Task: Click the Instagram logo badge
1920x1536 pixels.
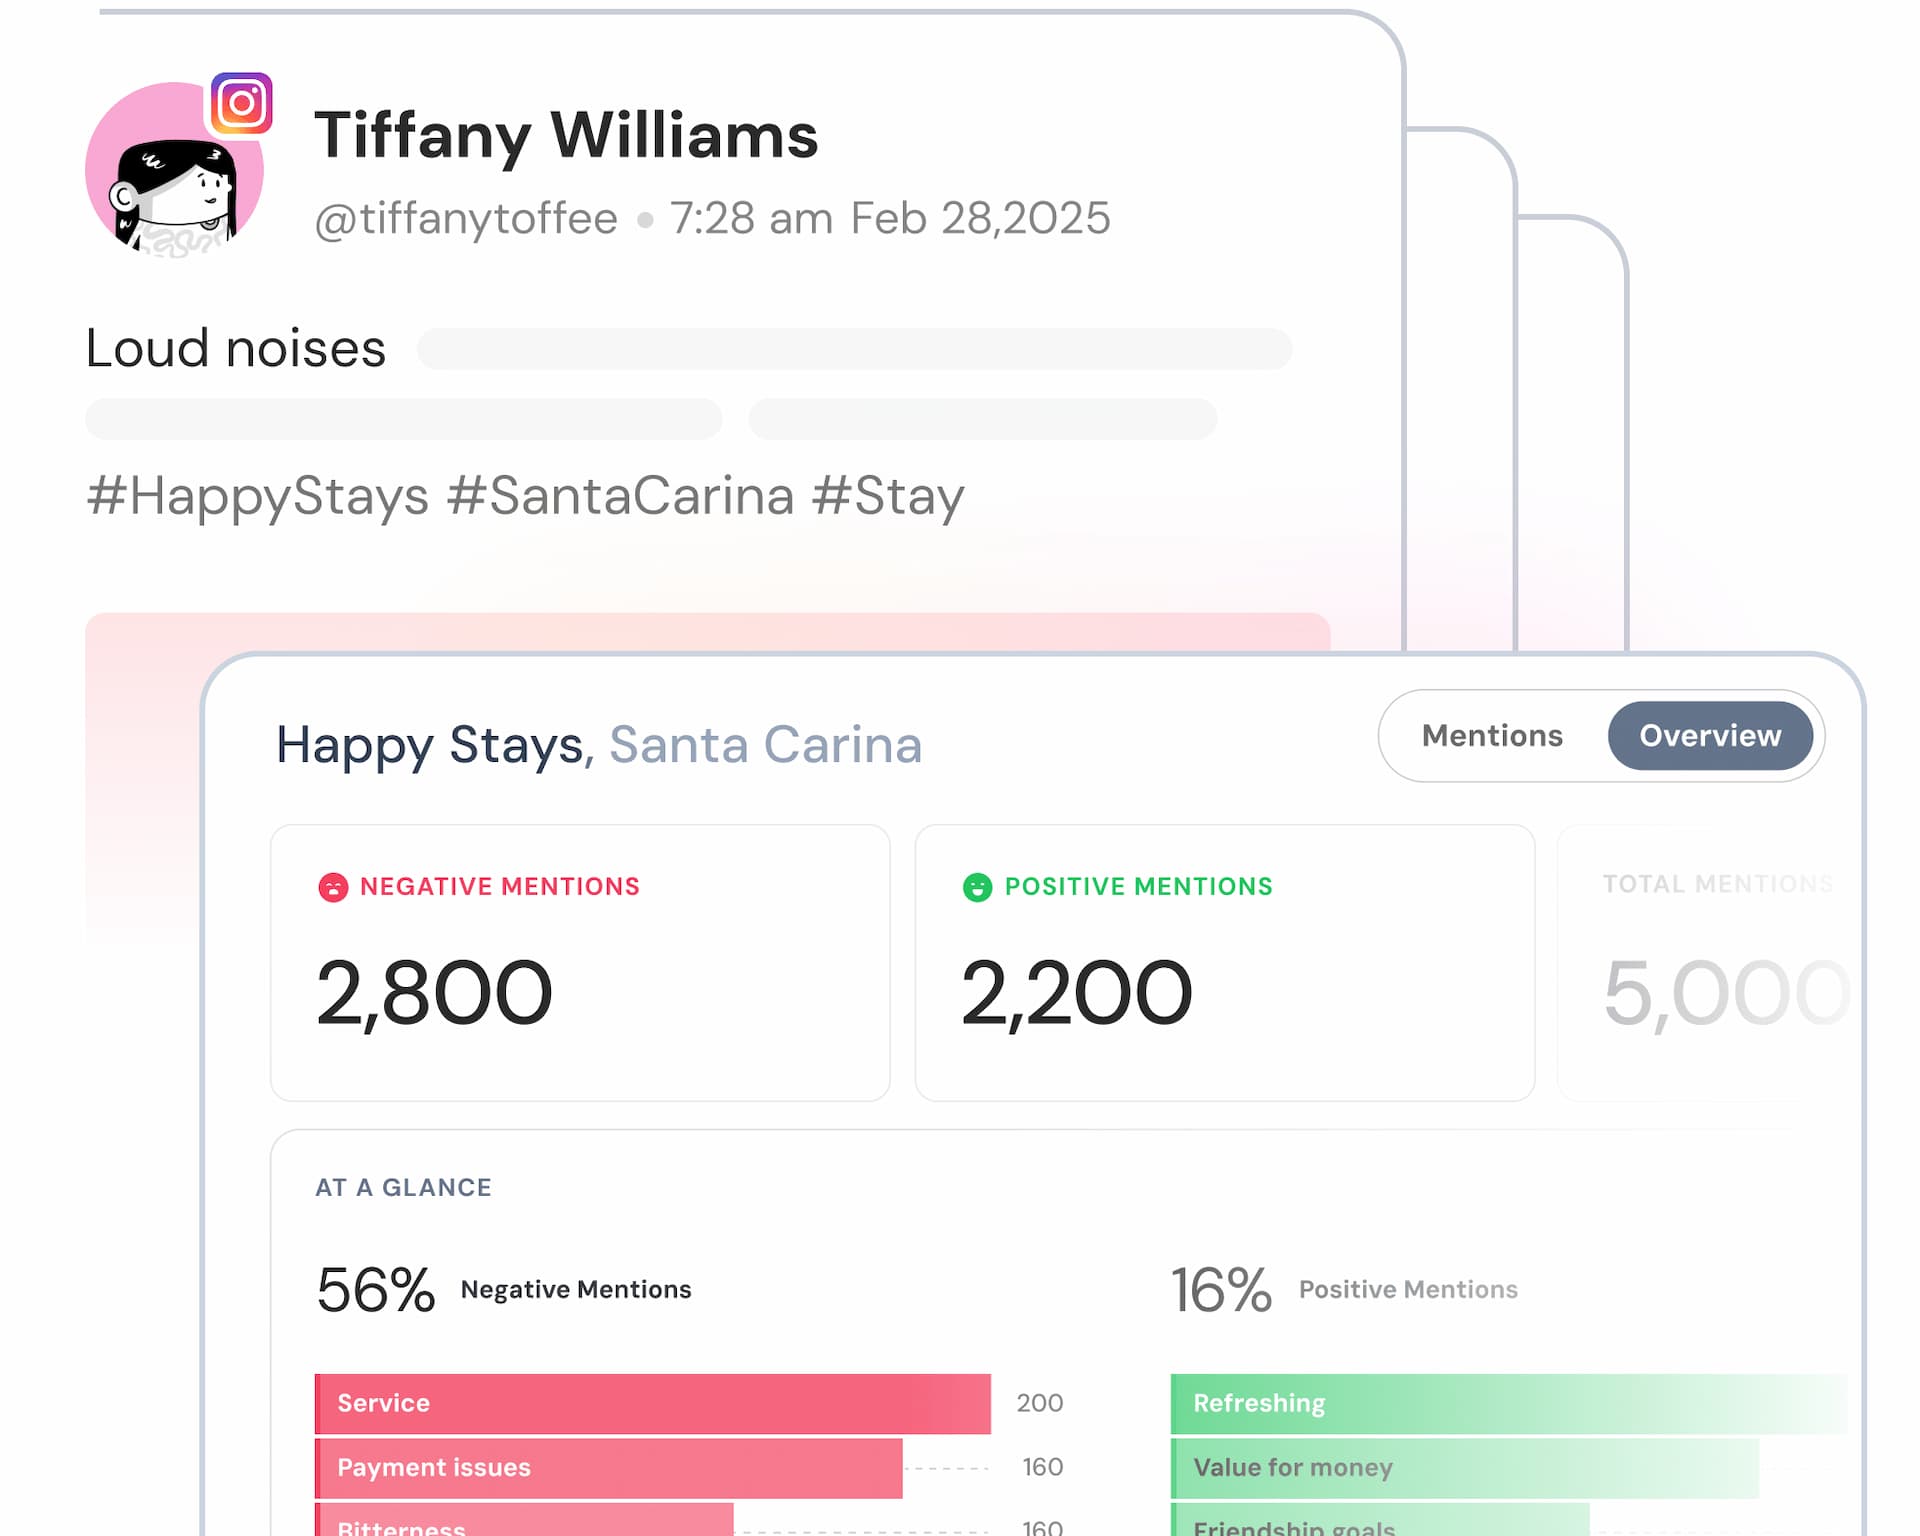Action: tap(241, 104)
